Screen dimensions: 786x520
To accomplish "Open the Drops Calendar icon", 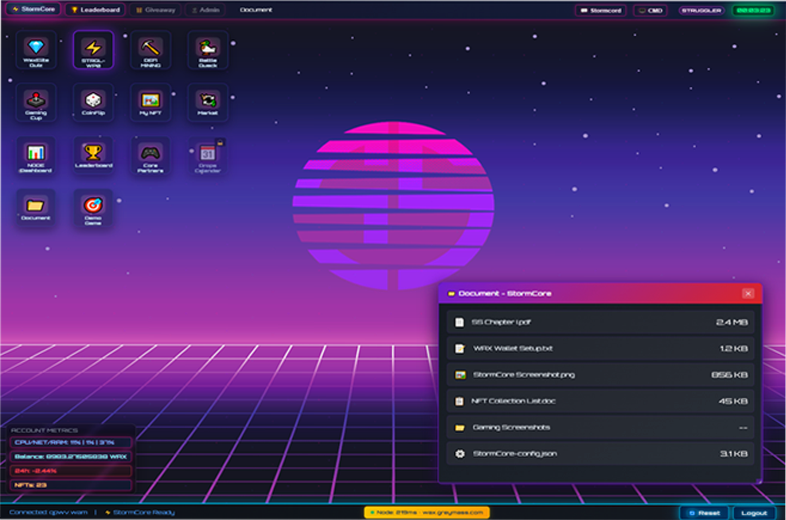I will 208,156.
